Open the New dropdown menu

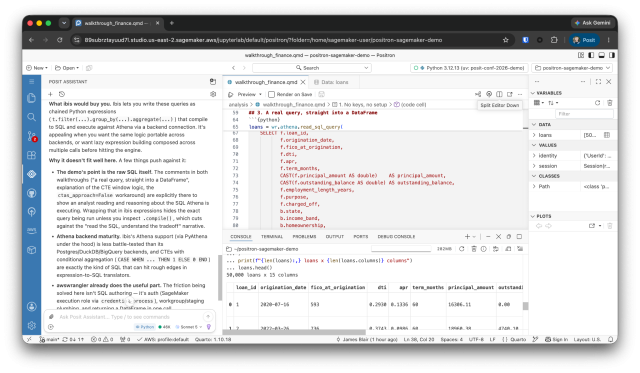tap(37, 68)
